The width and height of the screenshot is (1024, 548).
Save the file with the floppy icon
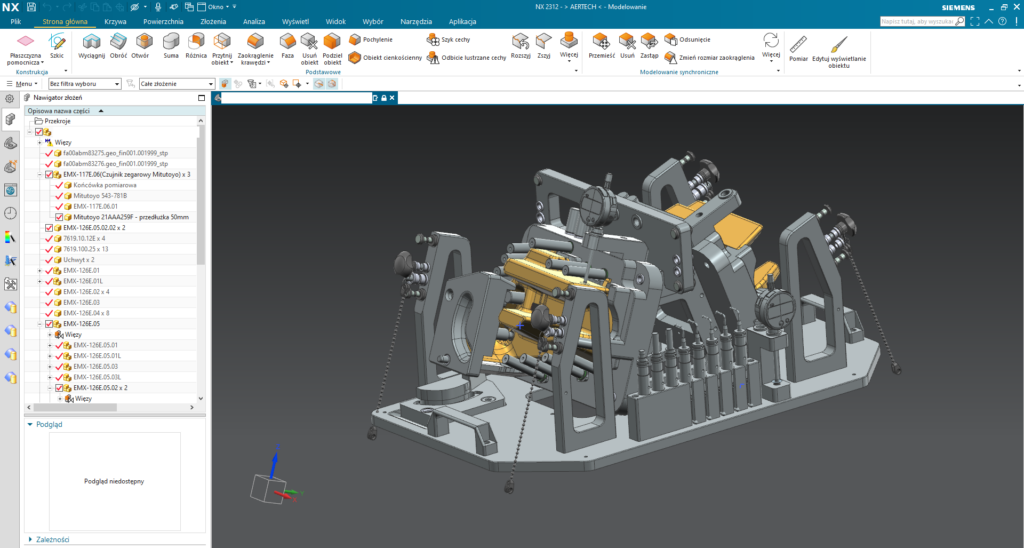[31, 7]
